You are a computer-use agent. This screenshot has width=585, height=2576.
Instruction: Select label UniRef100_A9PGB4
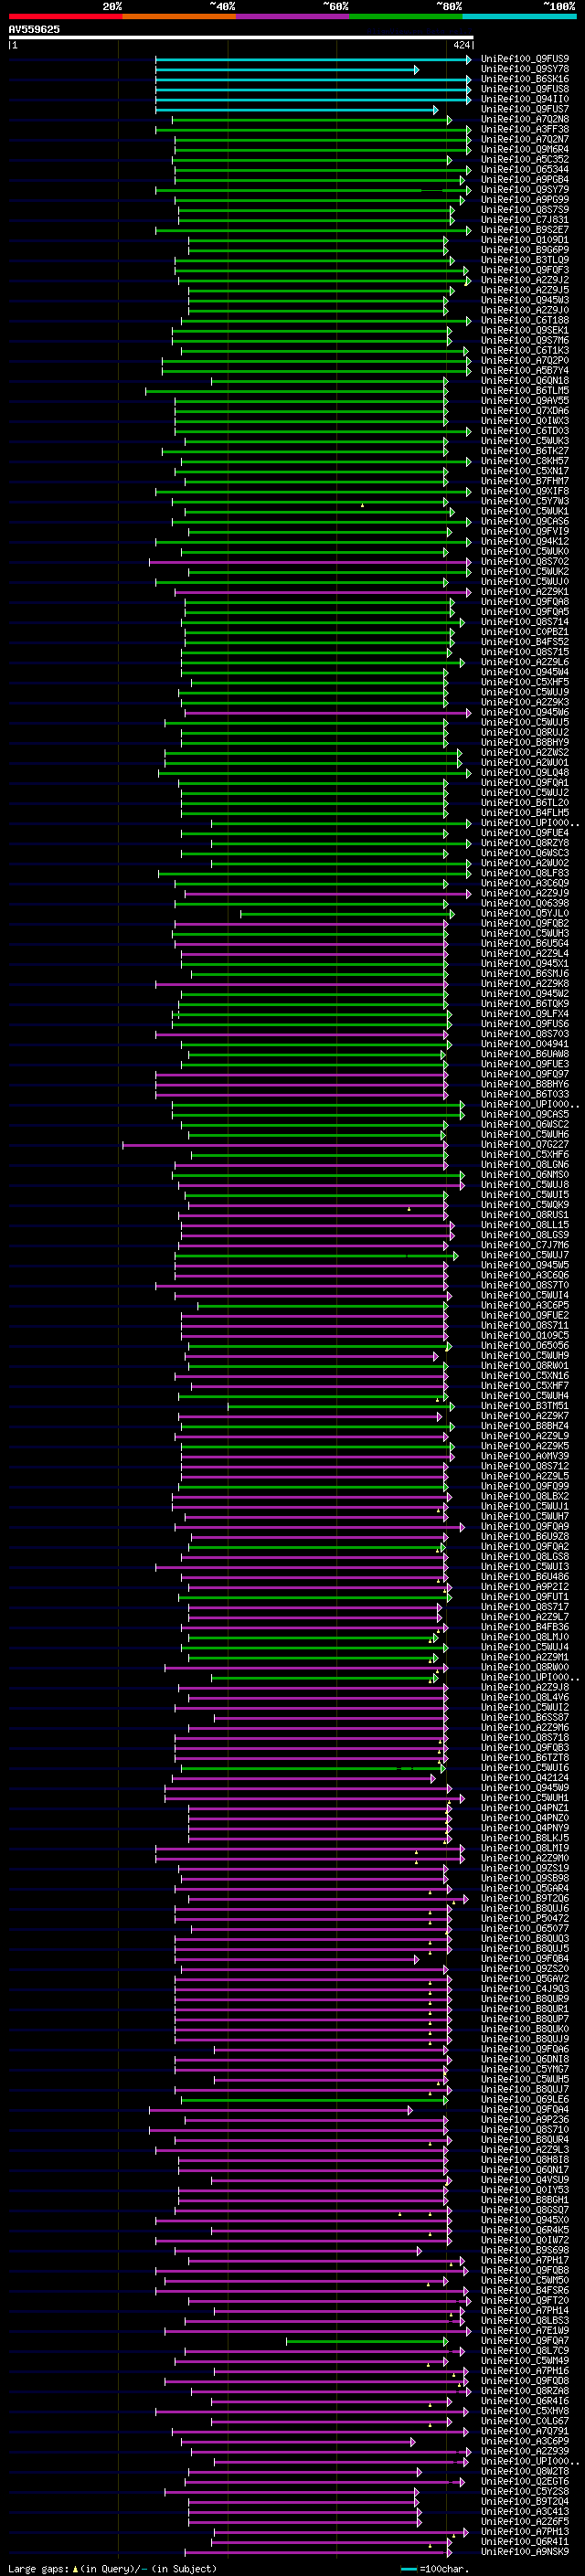(x=525, y=180)
